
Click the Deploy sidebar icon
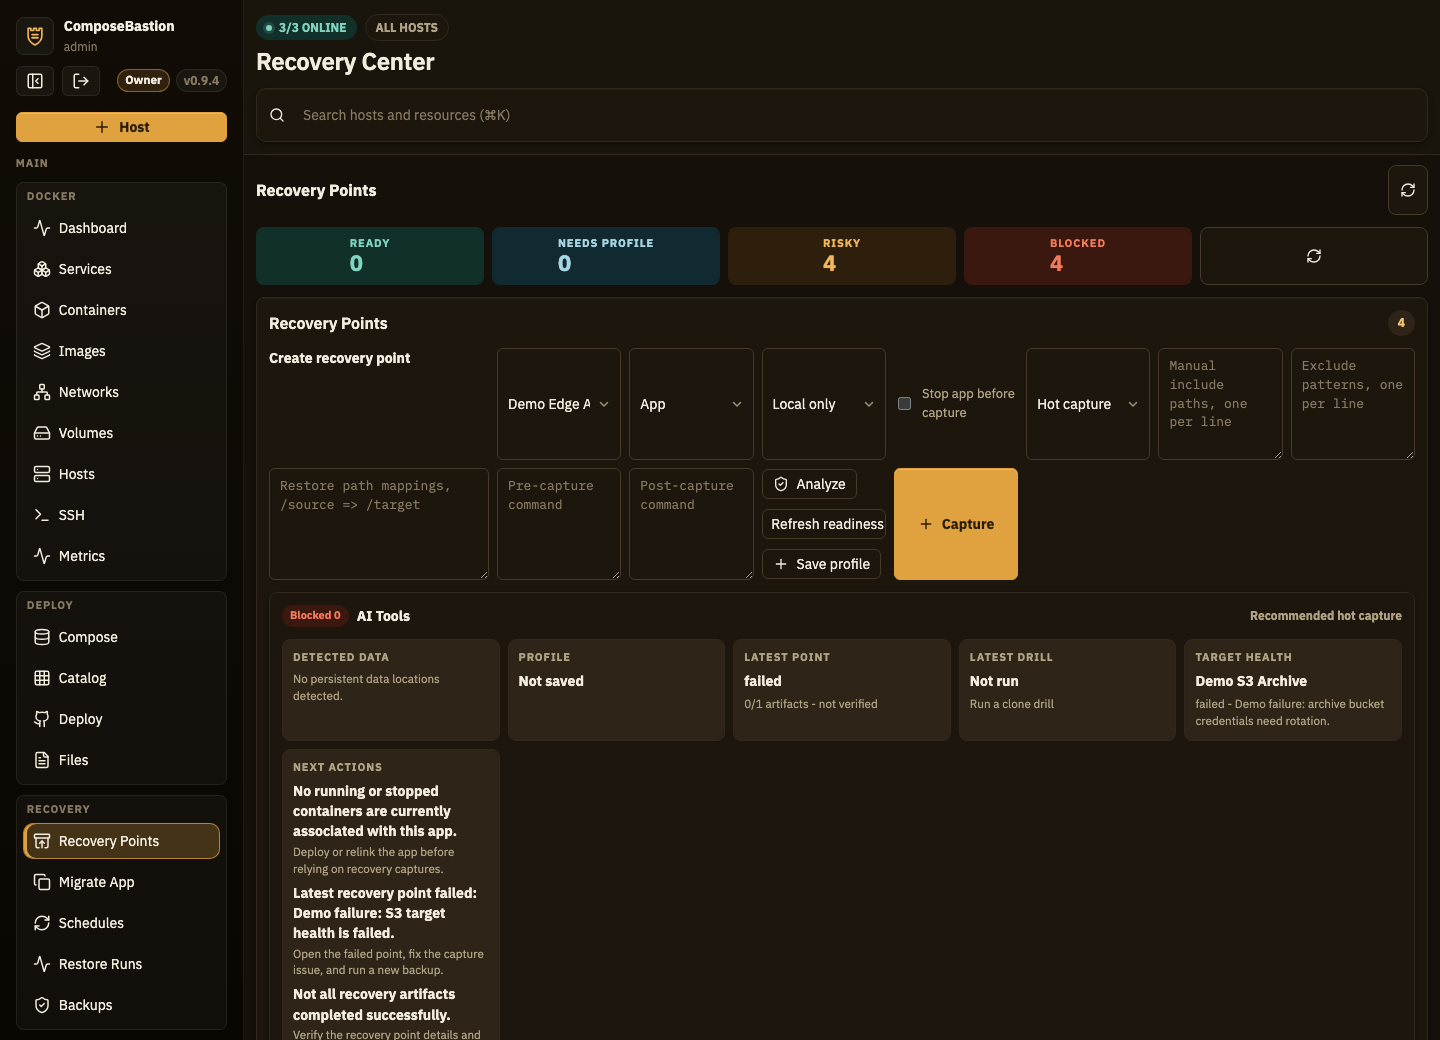[42, 719]
